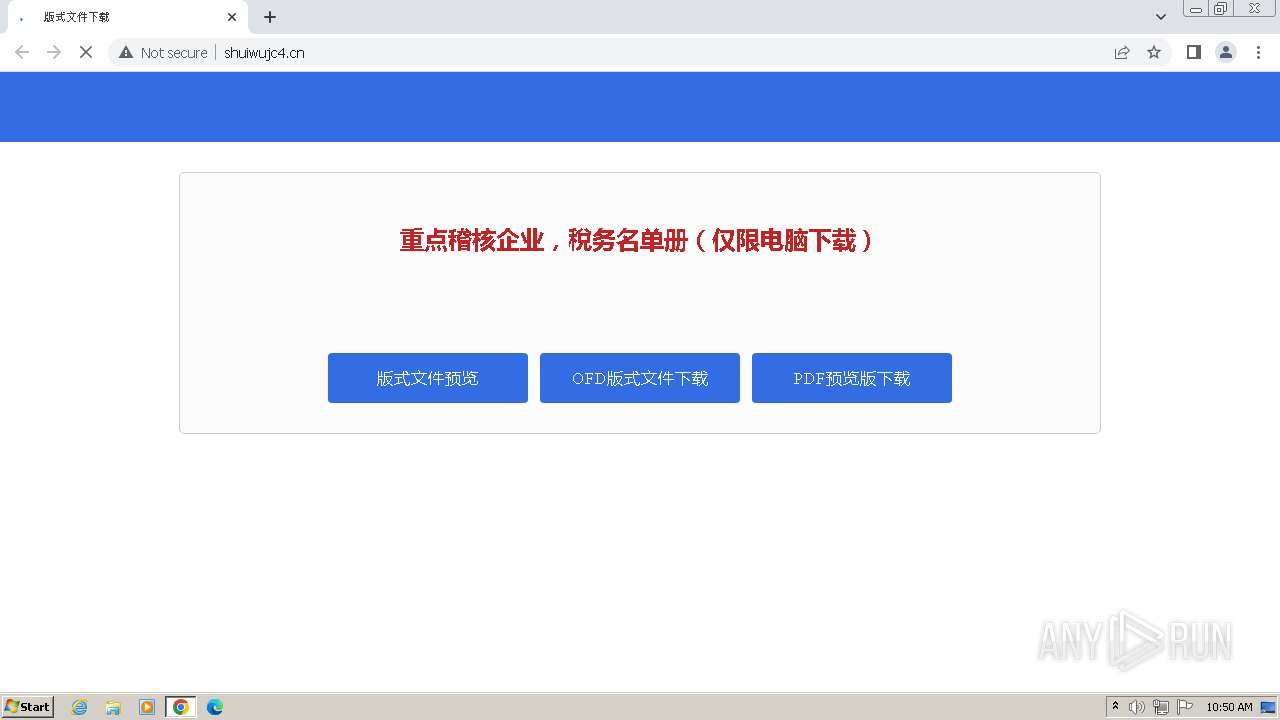
Task: Open the Windows Start menu
Action: point(28,707)
